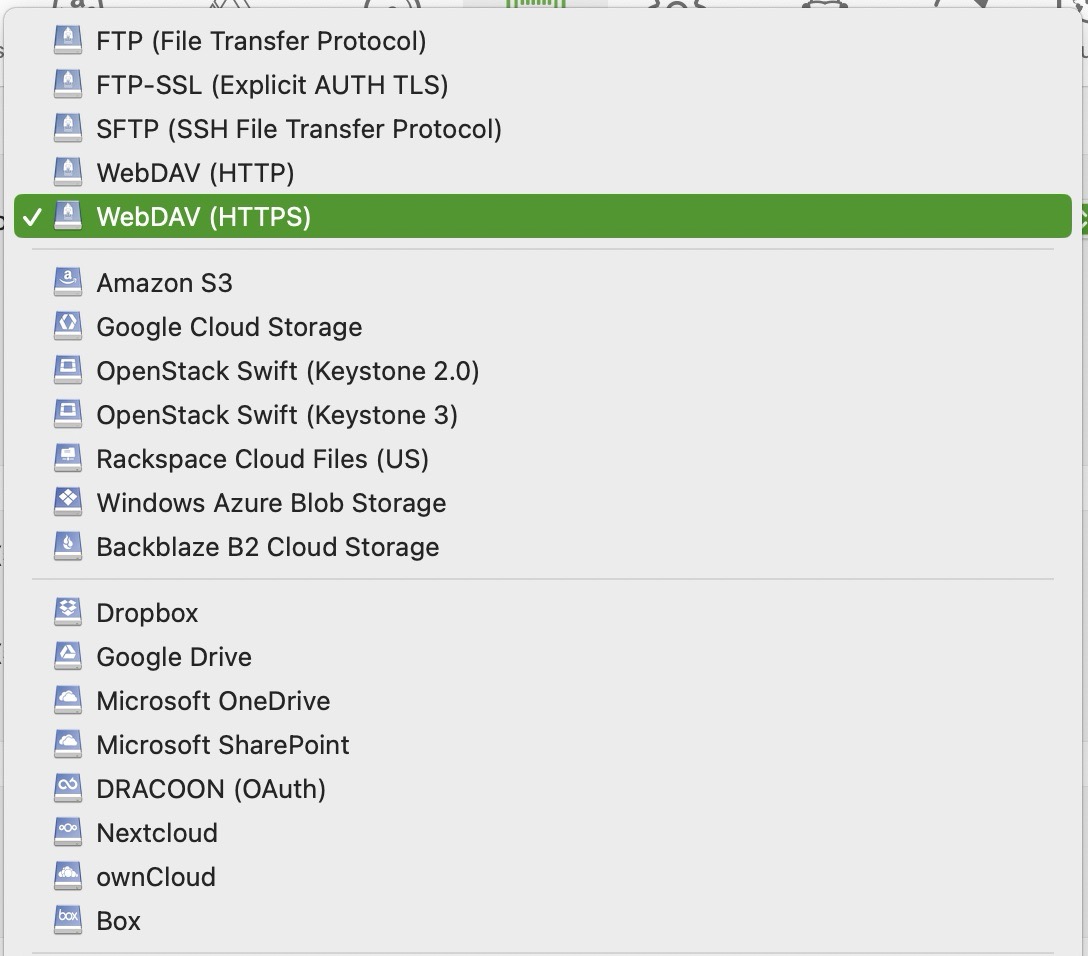Click the DRACOON infinity icon
1088x956 pixels.
(68, 789)
